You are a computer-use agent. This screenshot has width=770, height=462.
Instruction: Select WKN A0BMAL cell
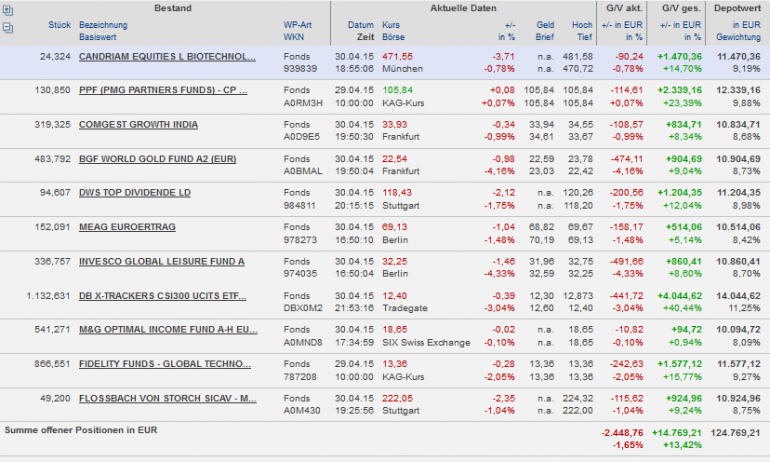point(303,171)
